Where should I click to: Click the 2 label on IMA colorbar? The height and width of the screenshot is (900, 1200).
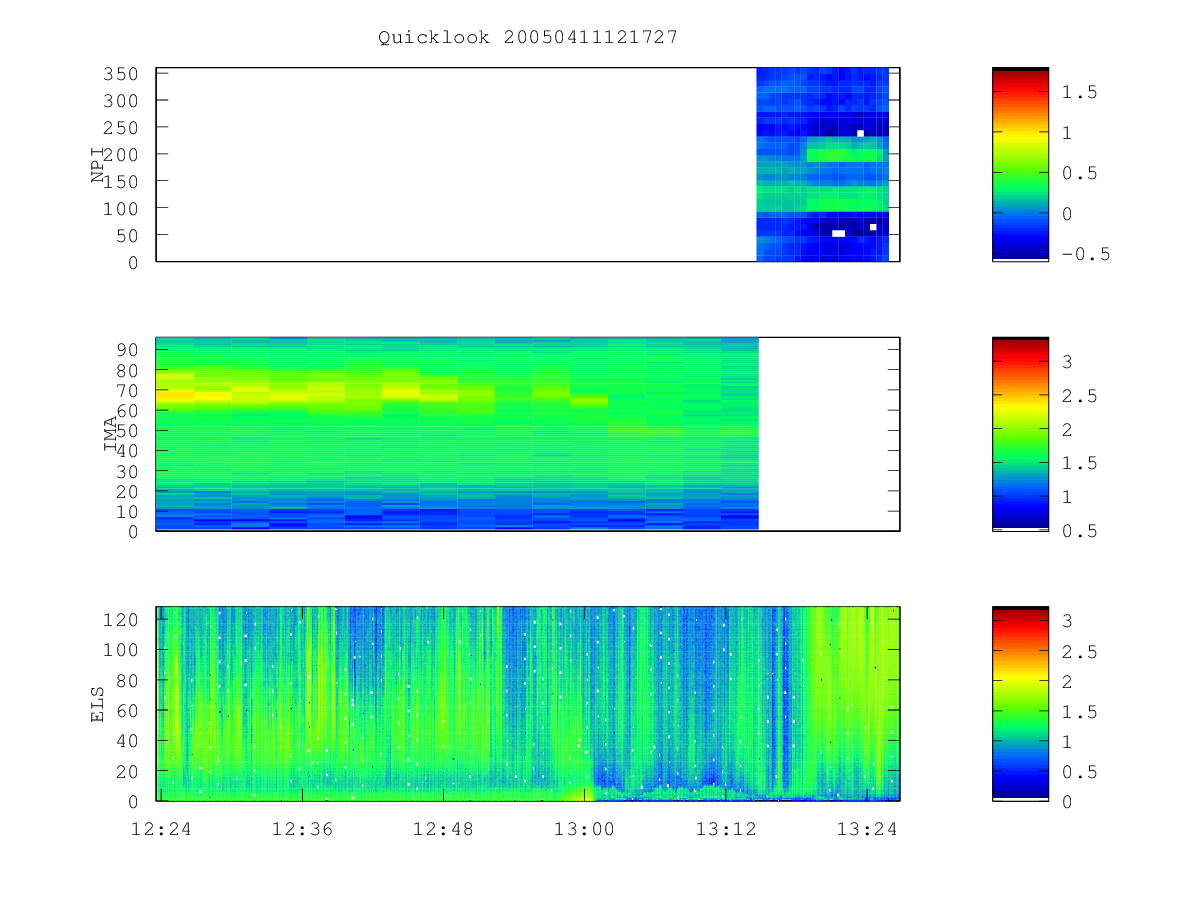click(x=1068, y=430)
